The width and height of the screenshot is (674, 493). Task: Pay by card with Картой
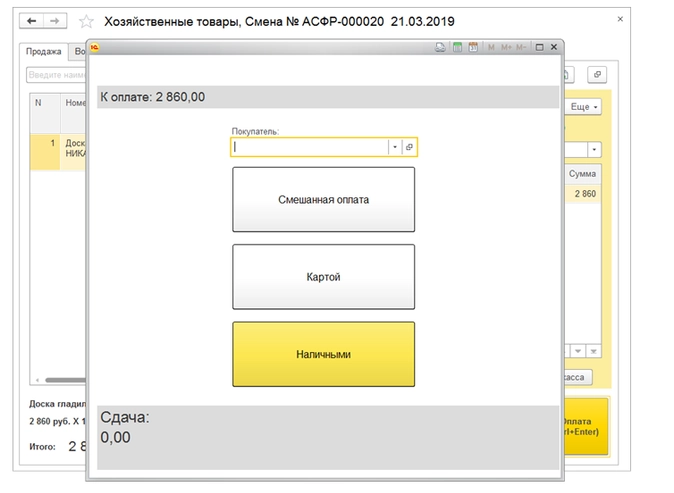(x=324, y=277)
